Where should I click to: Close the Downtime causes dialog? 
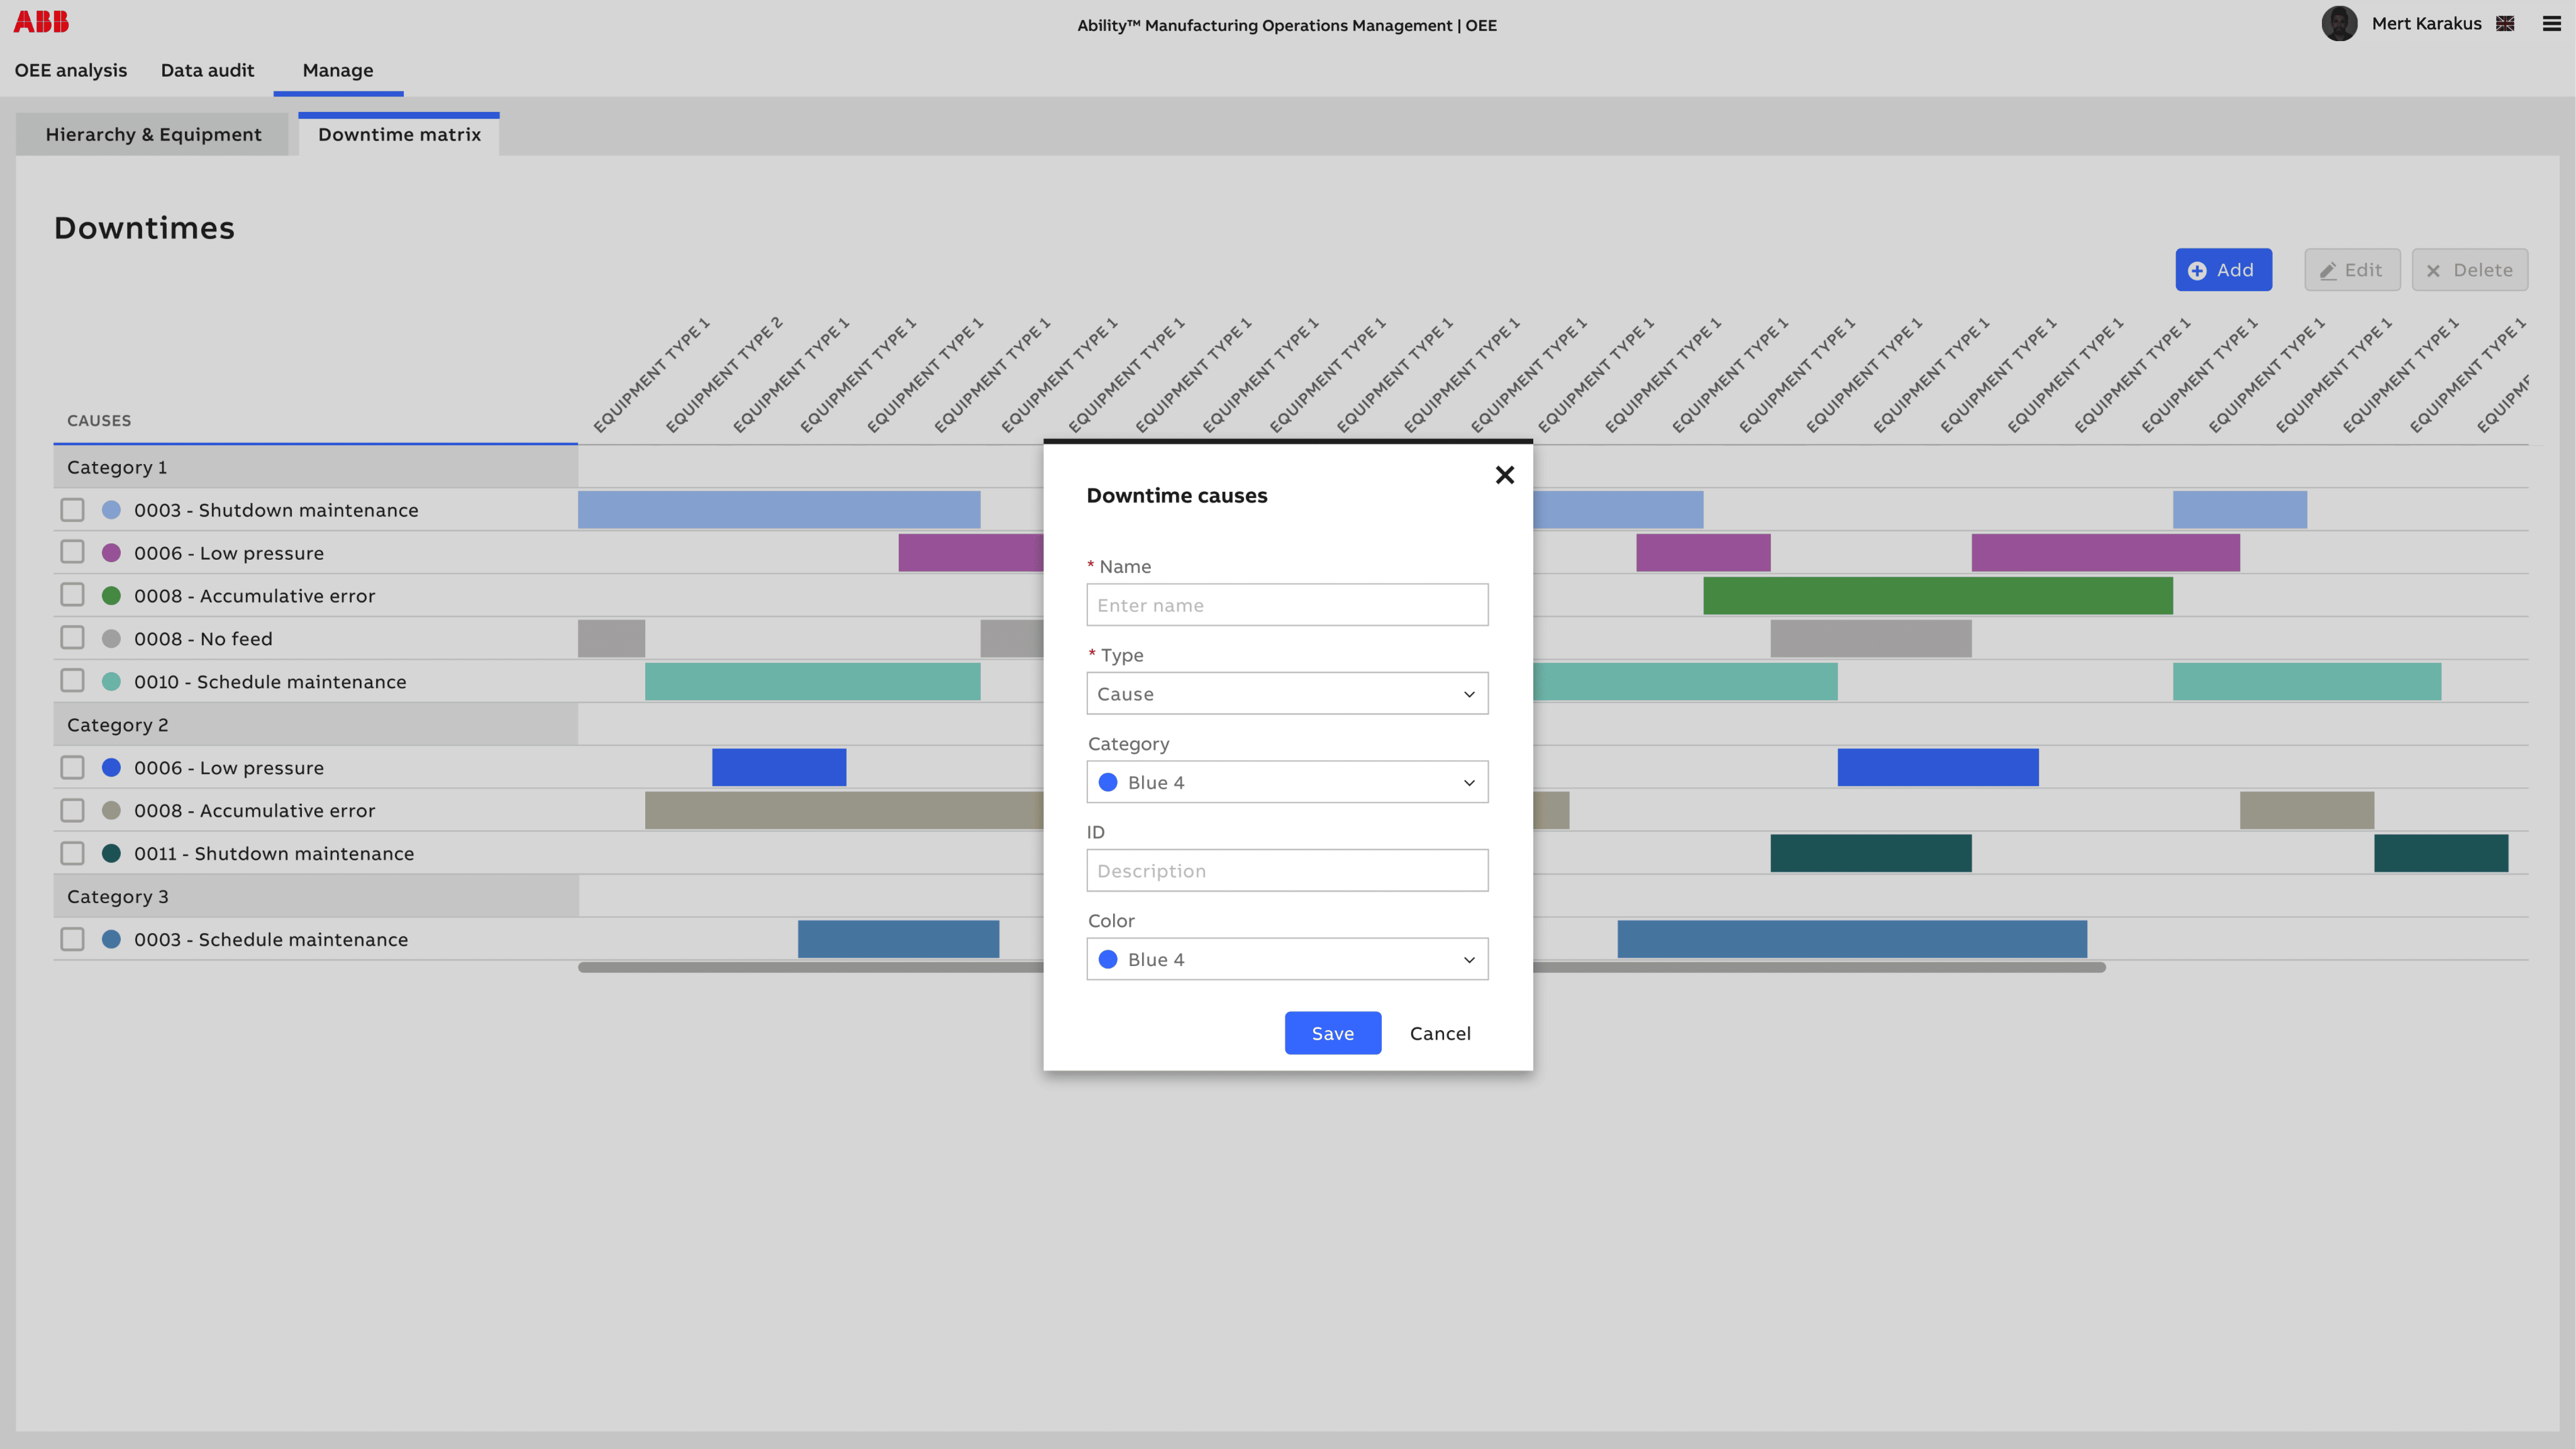coord(1504,475)
